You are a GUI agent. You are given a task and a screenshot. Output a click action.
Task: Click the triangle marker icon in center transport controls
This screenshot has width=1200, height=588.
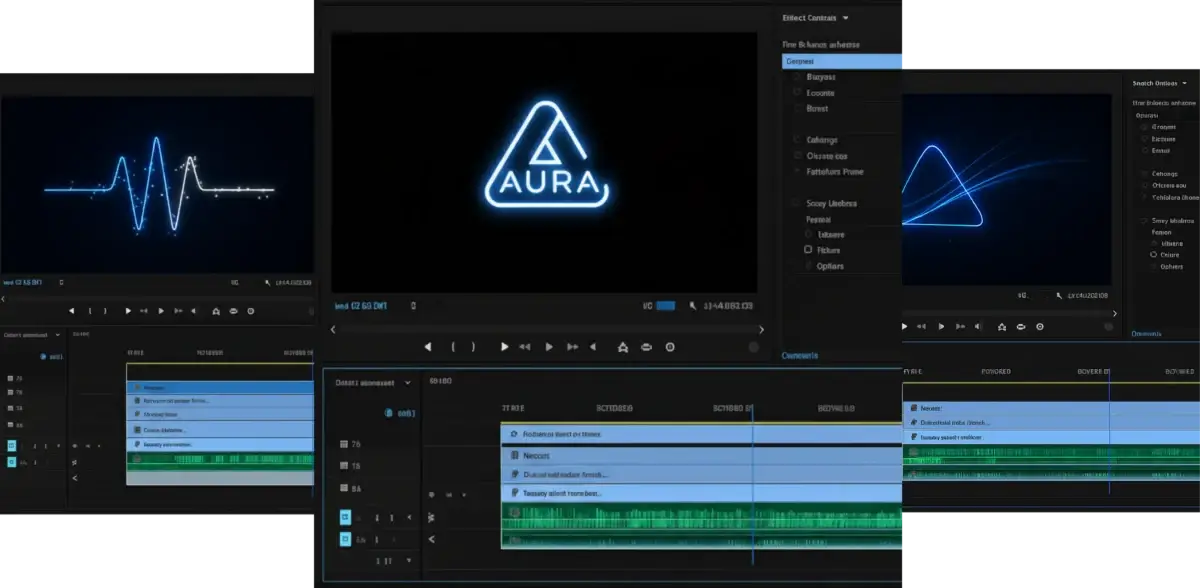tap(622, 347)
